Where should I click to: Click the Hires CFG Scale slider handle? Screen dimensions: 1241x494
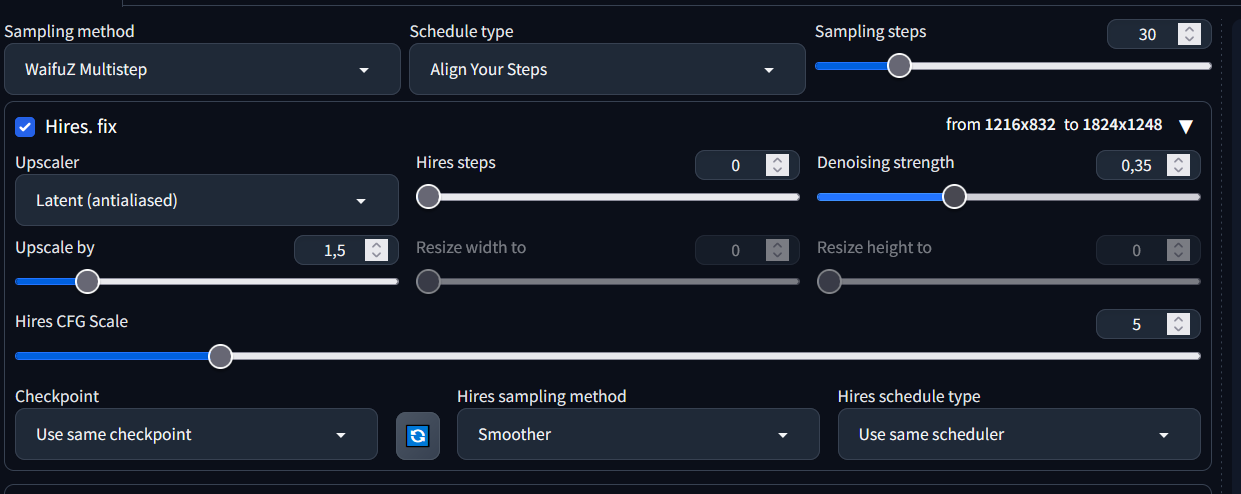(x=220, y=356)
